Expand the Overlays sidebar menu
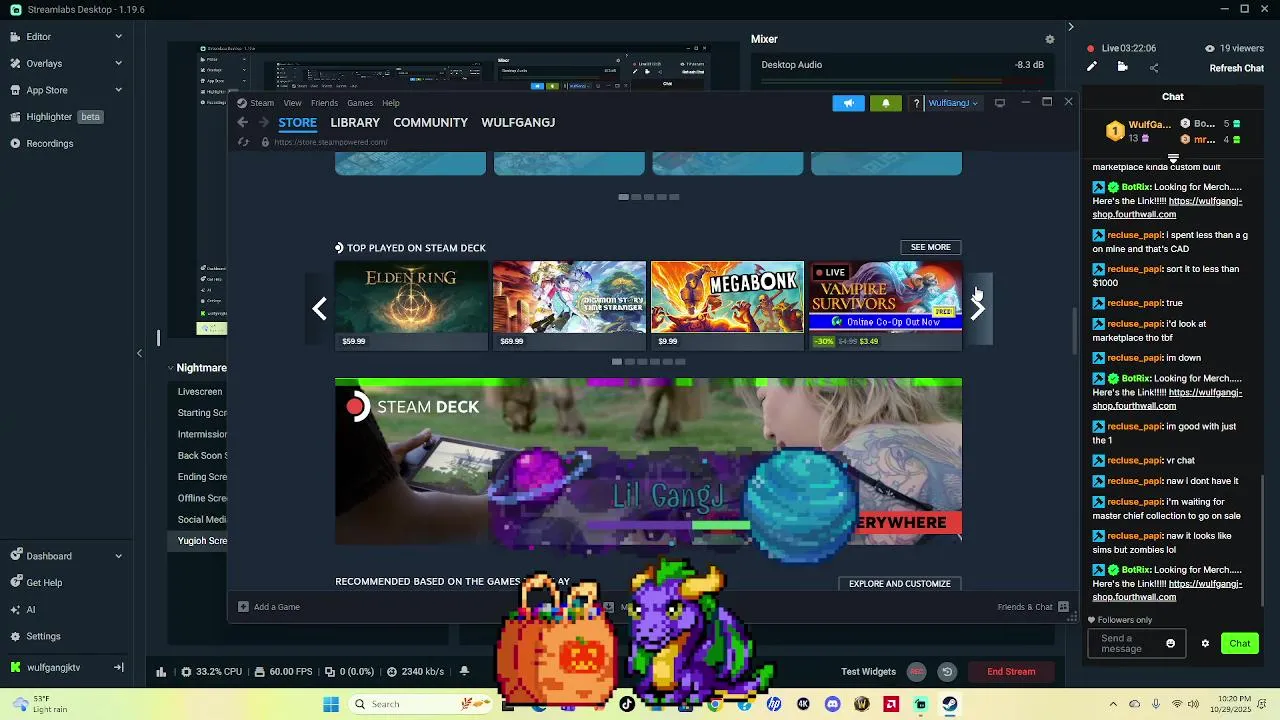The height and width of the screenshot is (720, 1280). (x=118, y=63)
